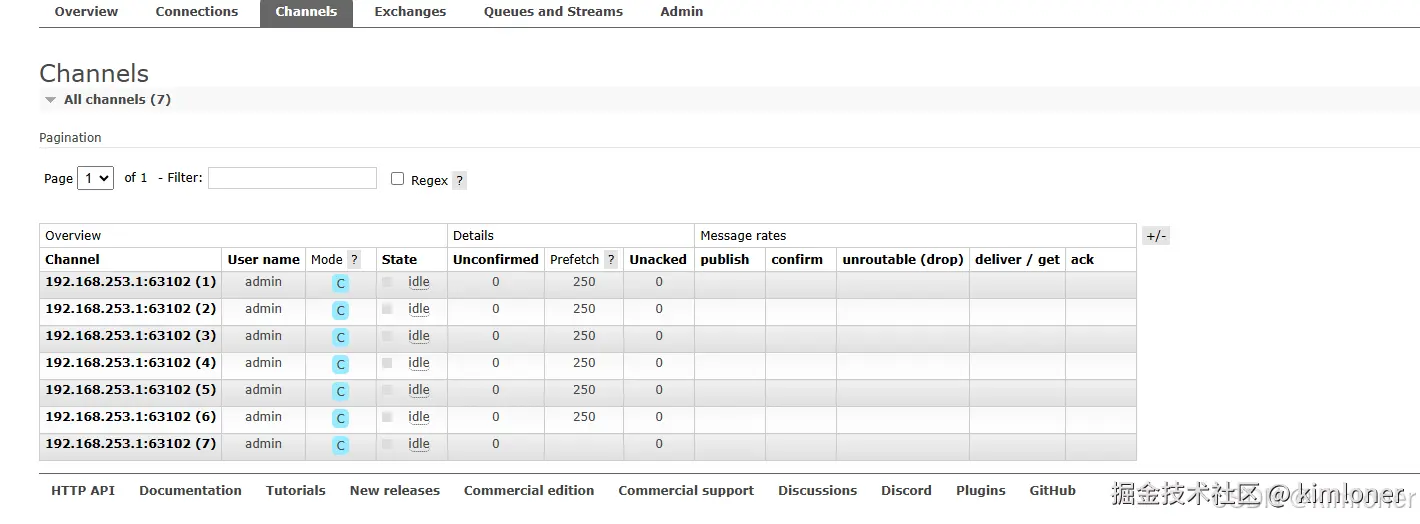The width and height of the screenshot is (1420, 524).
Task: Open the Connections tab
Action: click(197, 12)
